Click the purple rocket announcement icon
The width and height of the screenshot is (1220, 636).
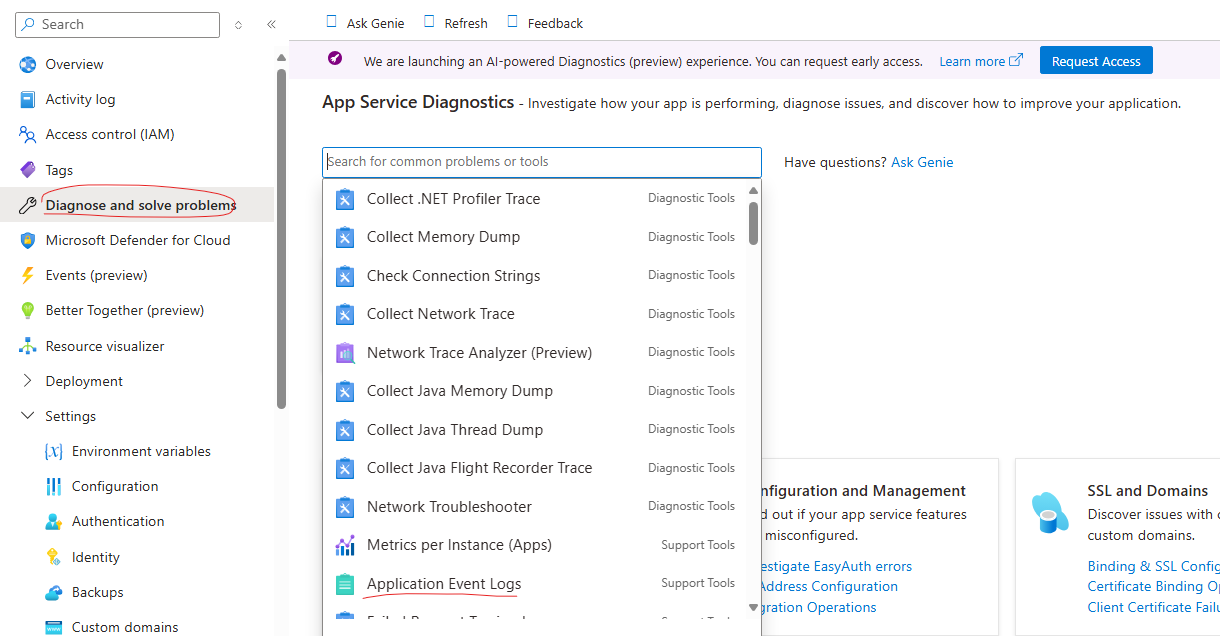point(335,58)
